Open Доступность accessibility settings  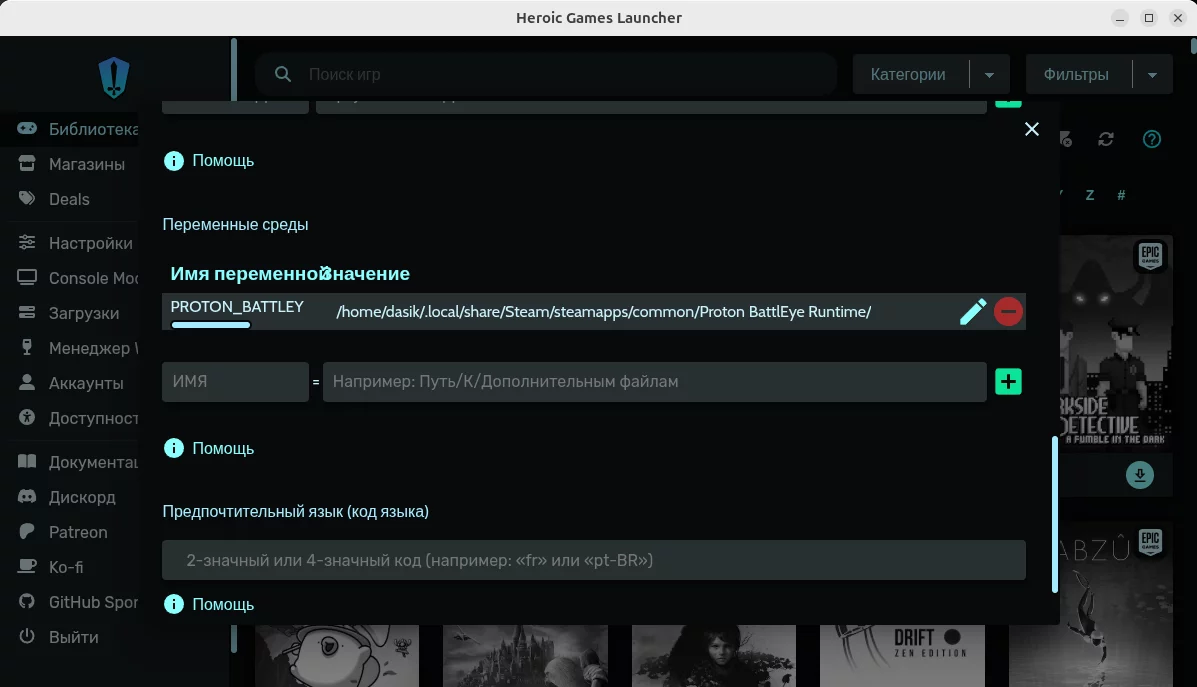(77, 419)
